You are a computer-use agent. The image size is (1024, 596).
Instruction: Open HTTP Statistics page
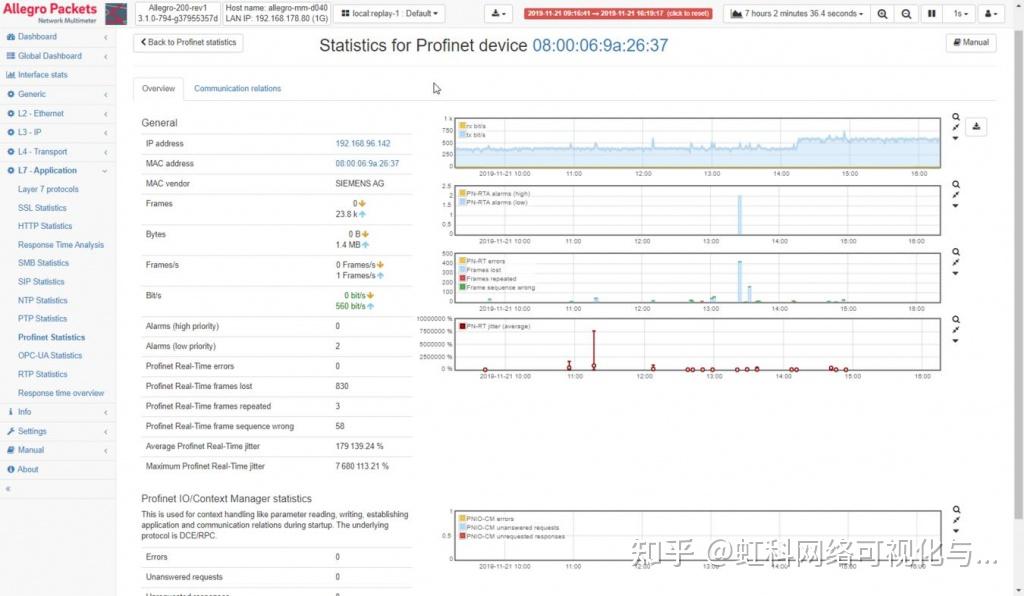point(45,226)
